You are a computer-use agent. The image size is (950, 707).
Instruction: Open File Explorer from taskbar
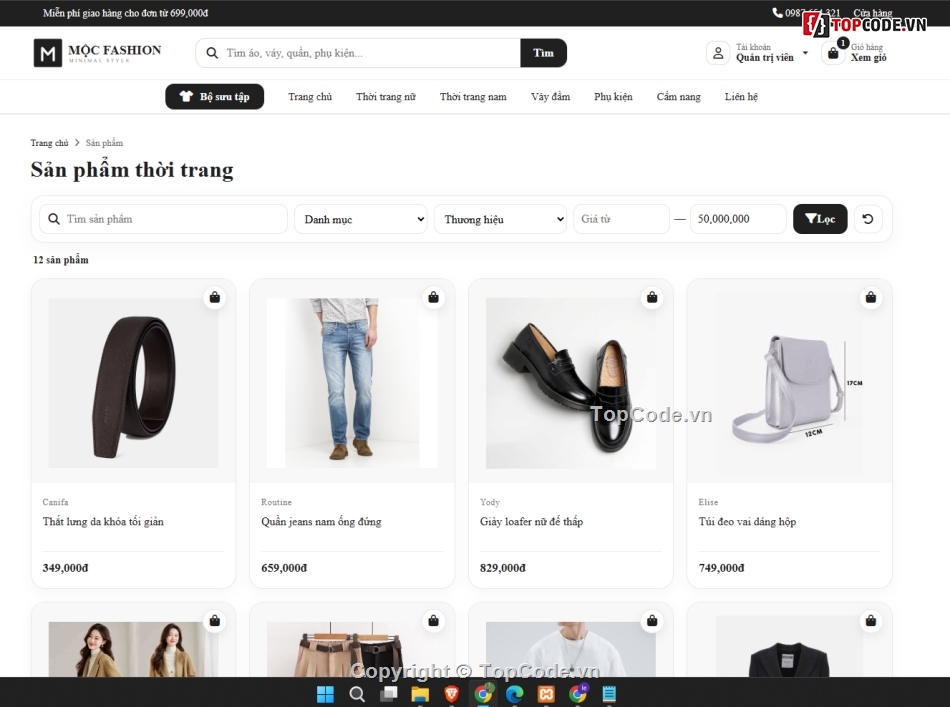click(420, 694)
